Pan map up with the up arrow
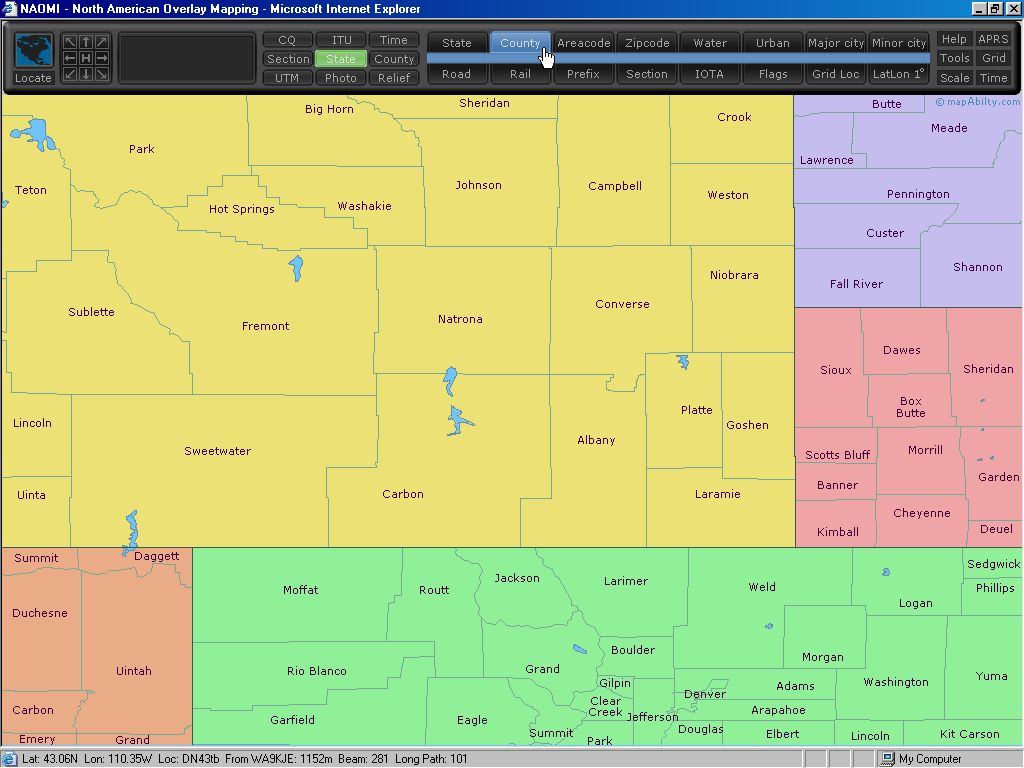 click(x=86, y=42)
